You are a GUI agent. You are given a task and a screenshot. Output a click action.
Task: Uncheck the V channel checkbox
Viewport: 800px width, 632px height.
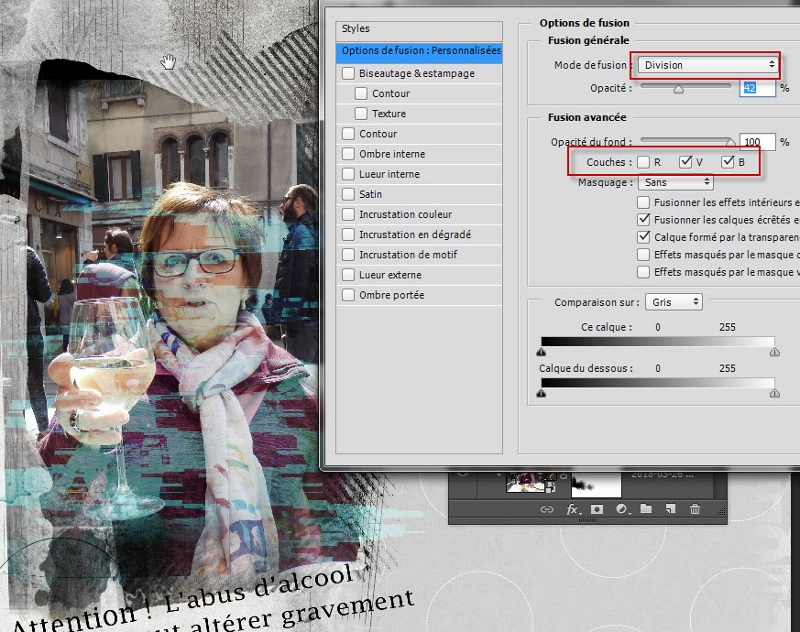click(x=685, y=162)
